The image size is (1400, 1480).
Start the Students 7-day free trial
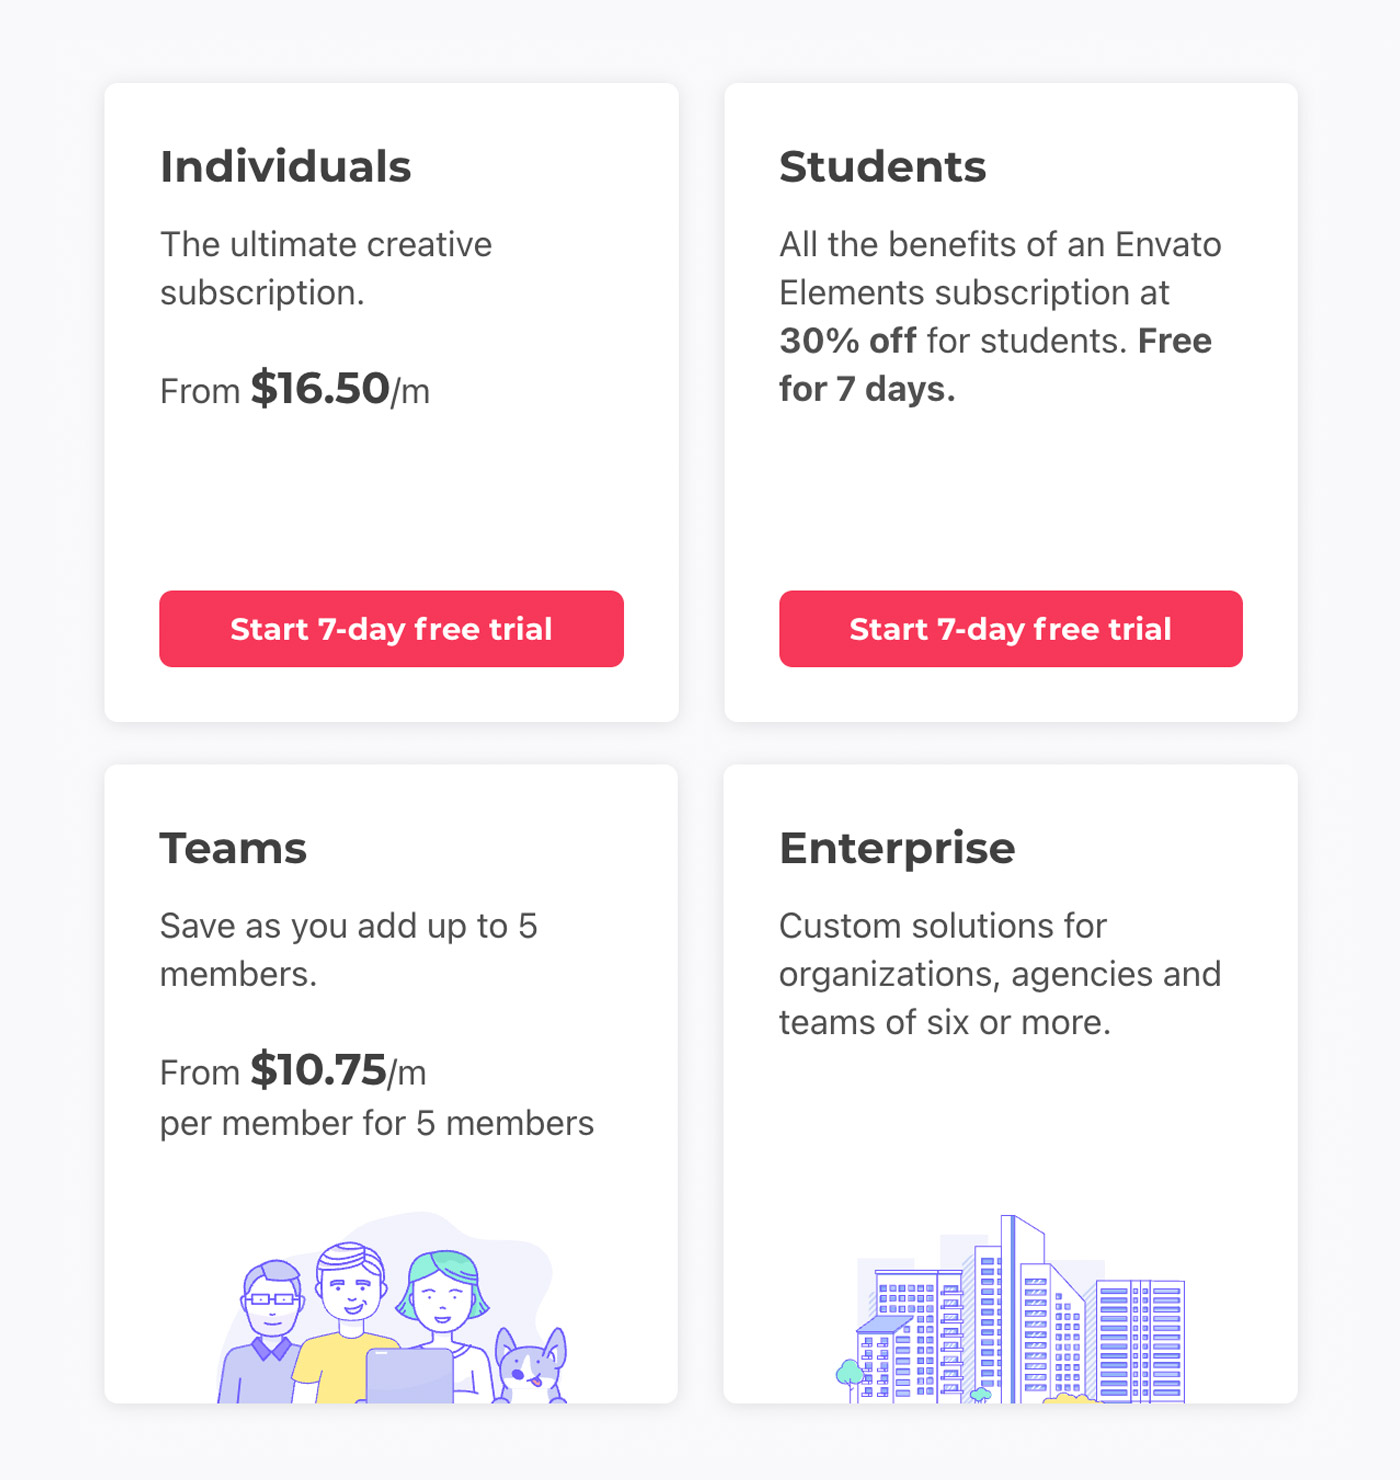coord(1011,629)
